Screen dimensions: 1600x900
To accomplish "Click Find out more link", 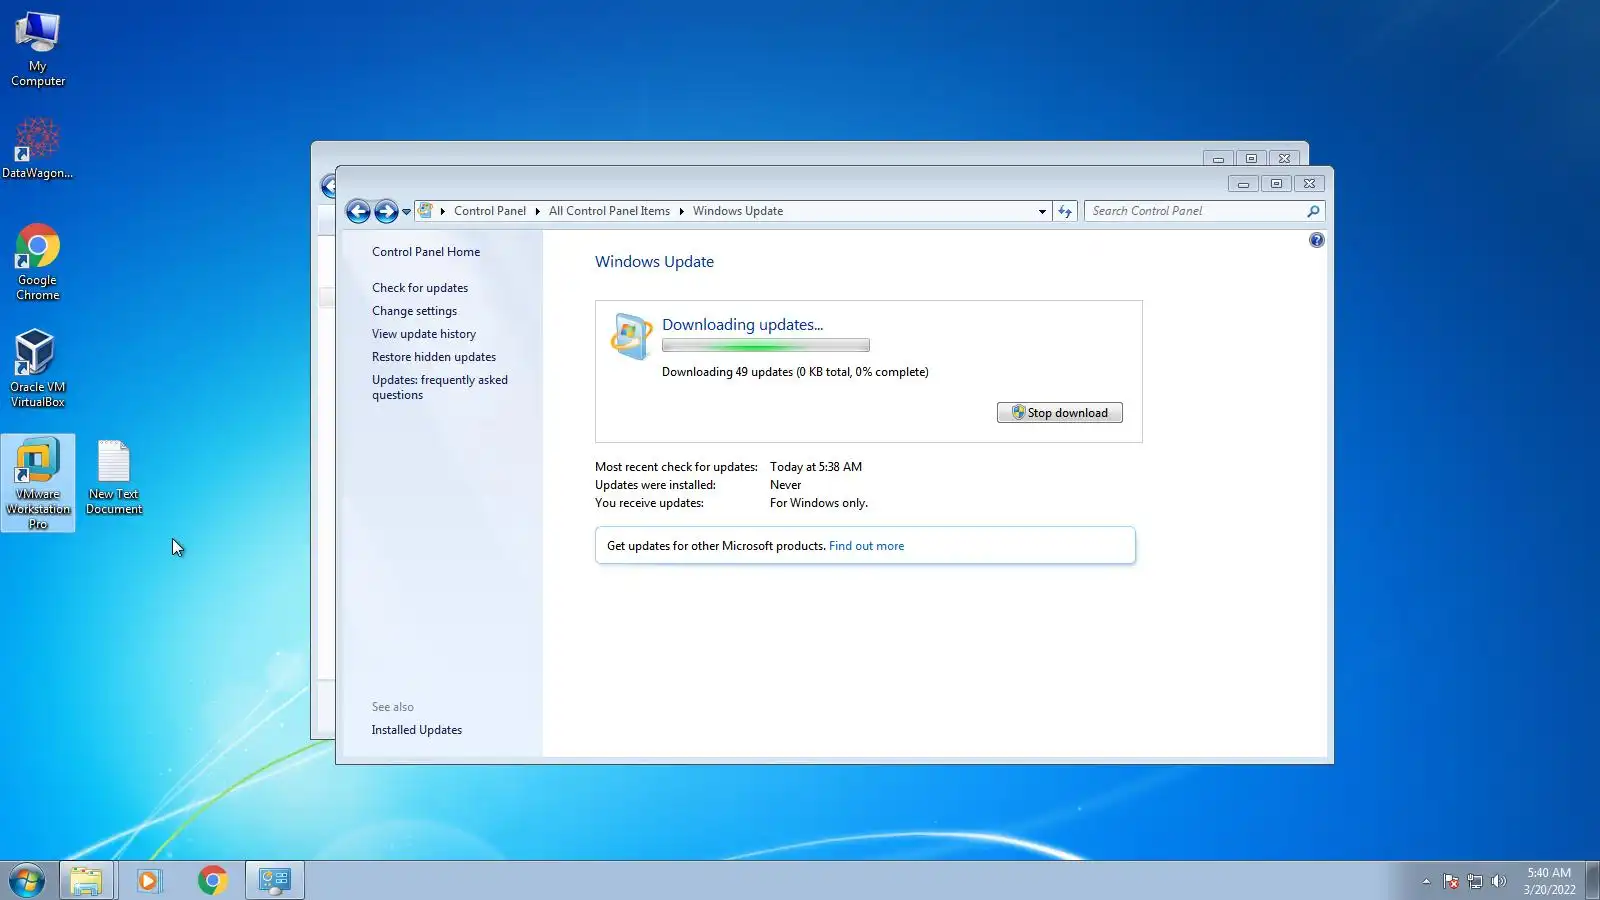I will pyautogui.click(x=866, y=546).
